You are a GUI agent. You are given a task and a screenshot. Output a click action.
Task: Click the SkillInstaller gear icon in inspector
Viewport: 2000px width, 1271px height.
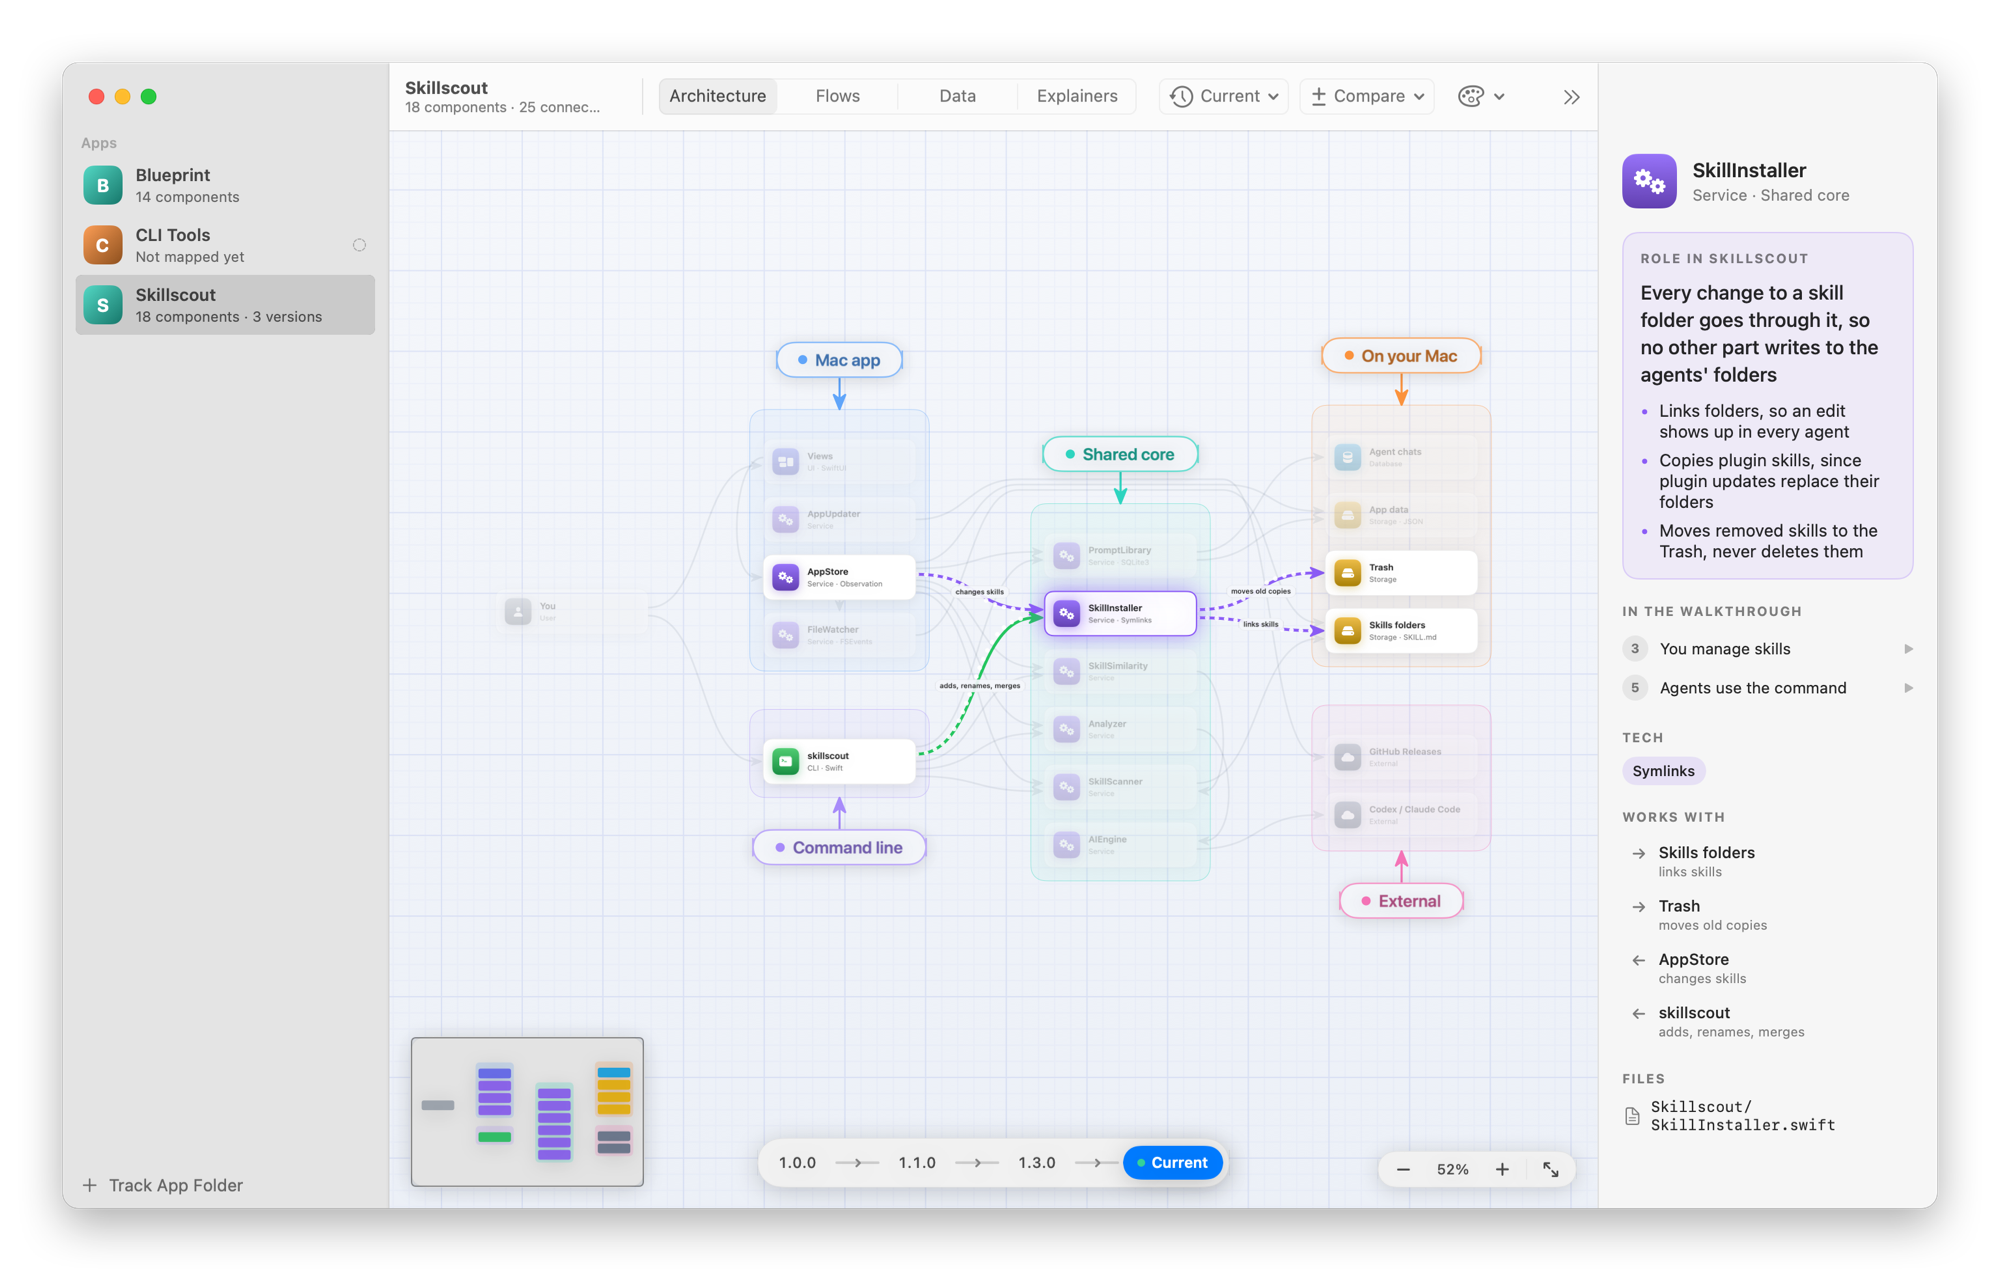click(1649, 181)
